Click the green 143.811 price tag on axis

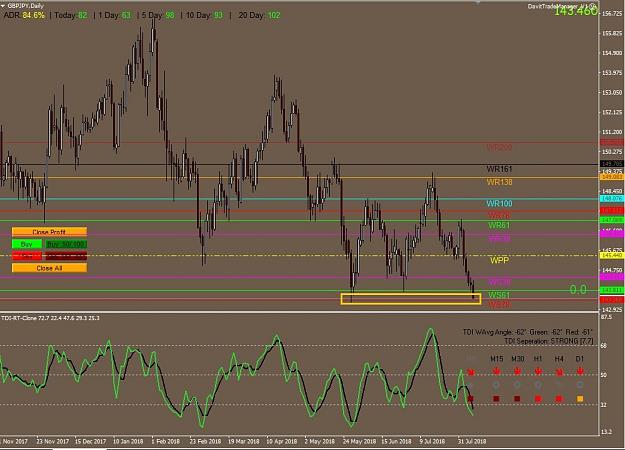tap(612, 290)
